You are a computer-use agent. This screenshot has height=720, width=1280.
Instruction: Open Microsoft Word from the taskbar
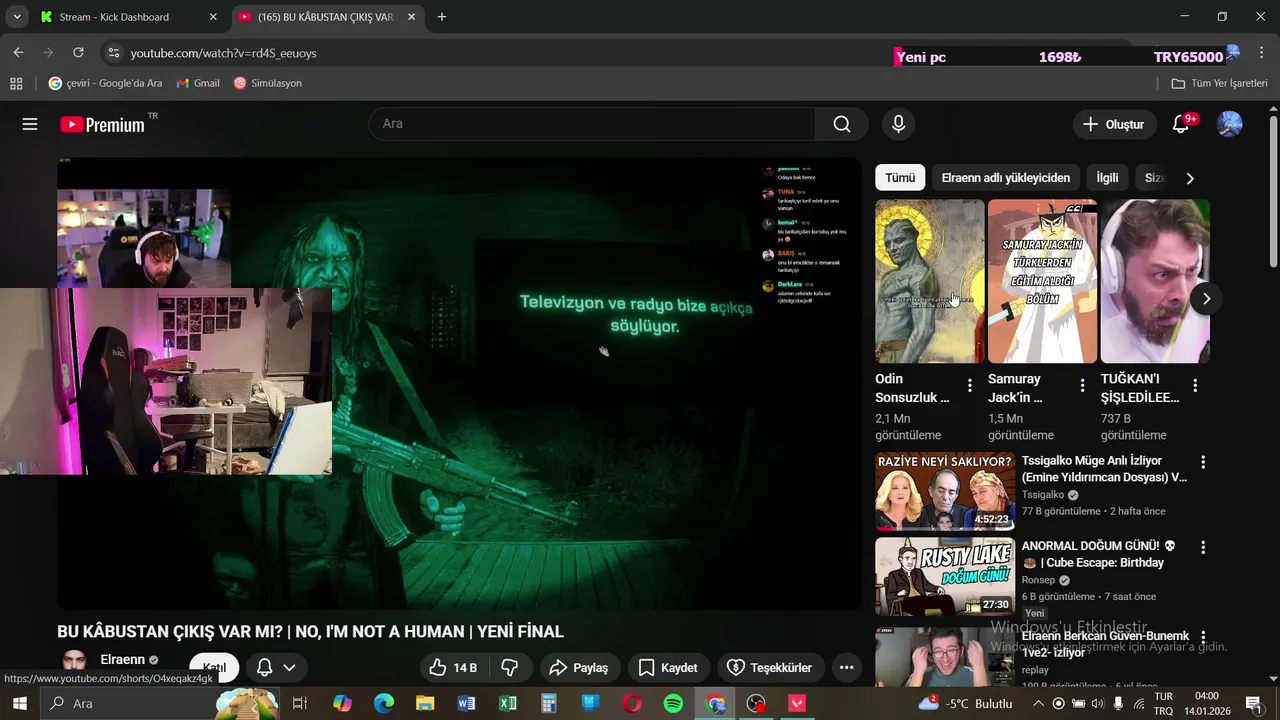(466, 703)
